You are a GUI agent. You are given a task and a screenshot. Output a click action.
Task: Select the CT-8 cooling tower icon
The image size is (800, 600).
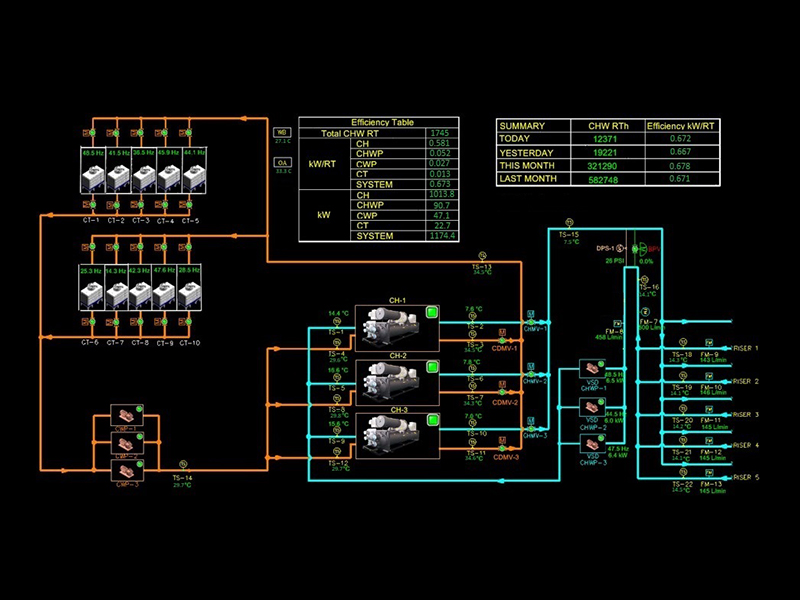tap(140, 290)
